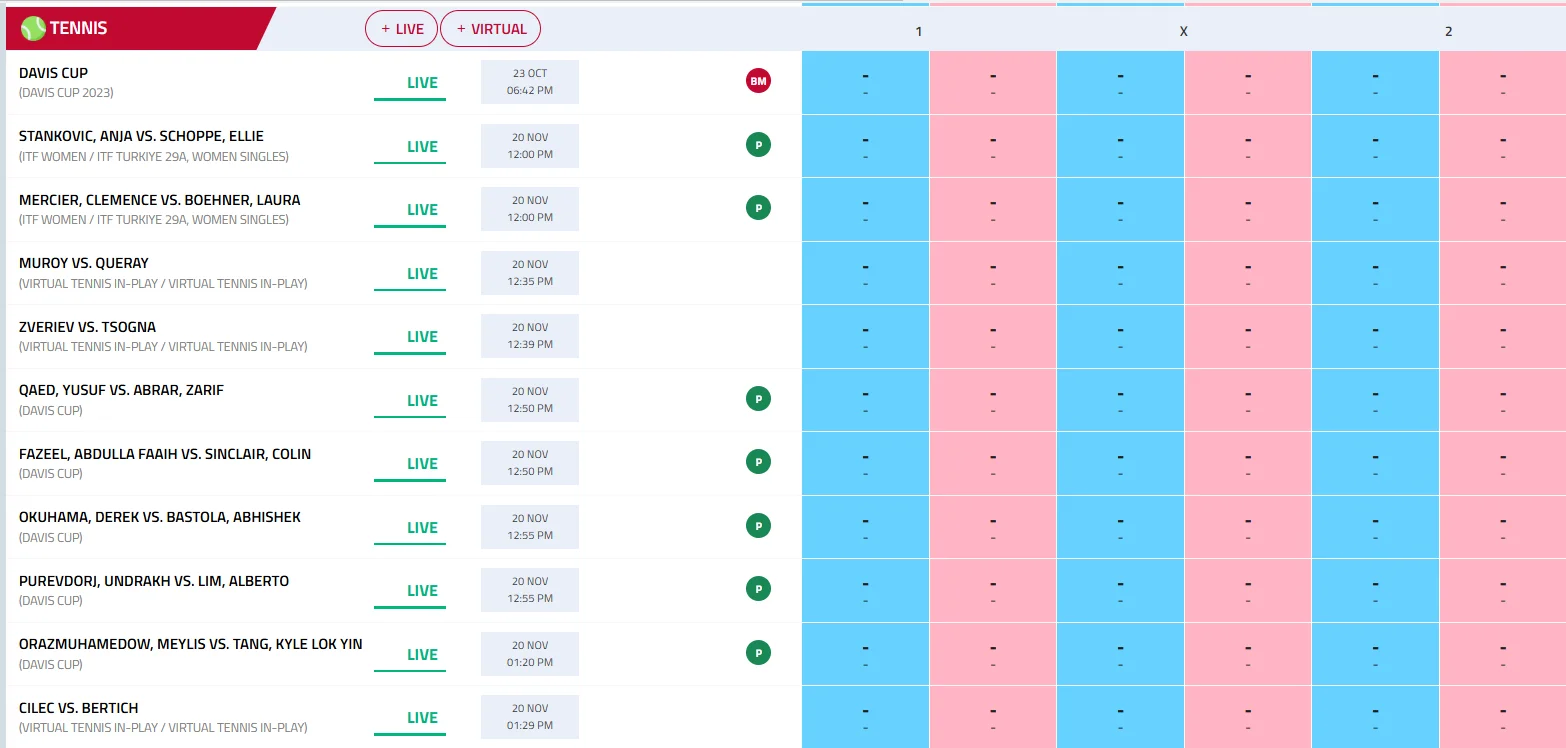The image size is (1566, 748).
Task: Click the green P badge for Stankovic vs. Schoppe
Action: click(x=758, y=145)
